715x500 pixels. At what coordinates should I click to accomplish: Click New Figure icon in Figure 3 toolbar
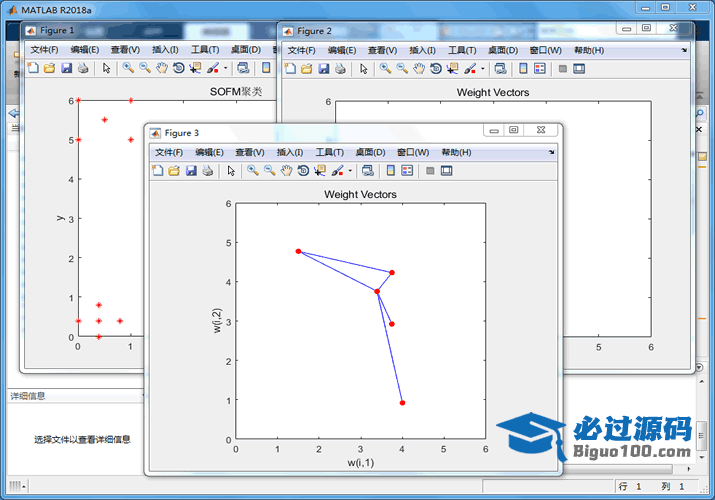coord(157,171)
